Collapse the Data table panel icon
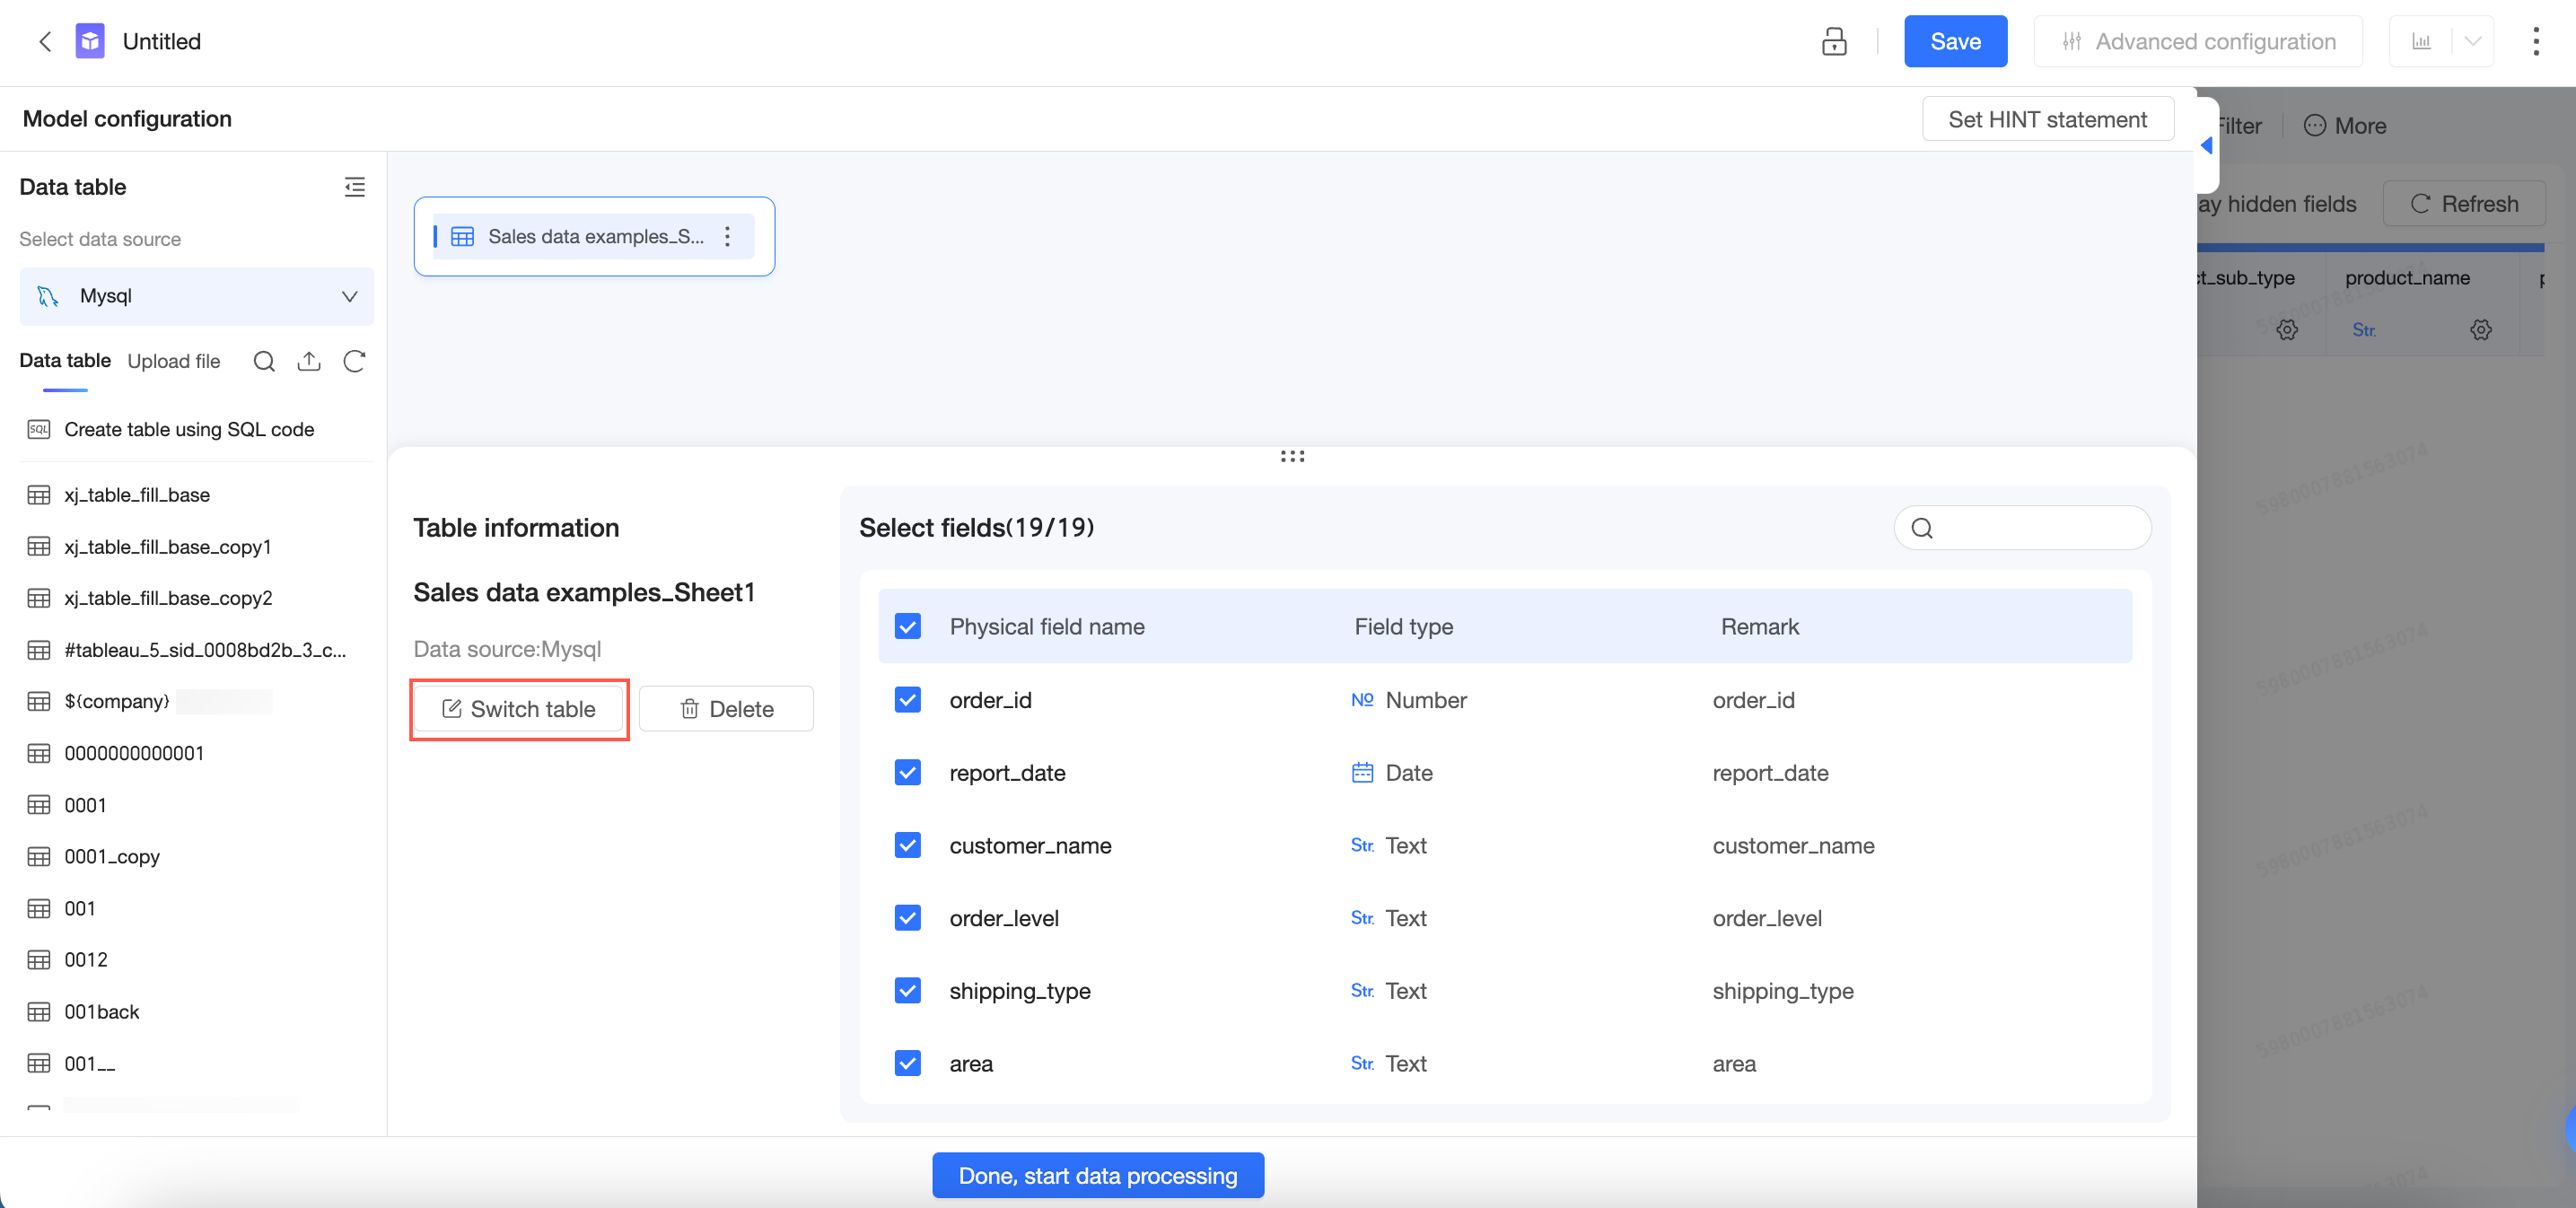 tap(354, 187)
